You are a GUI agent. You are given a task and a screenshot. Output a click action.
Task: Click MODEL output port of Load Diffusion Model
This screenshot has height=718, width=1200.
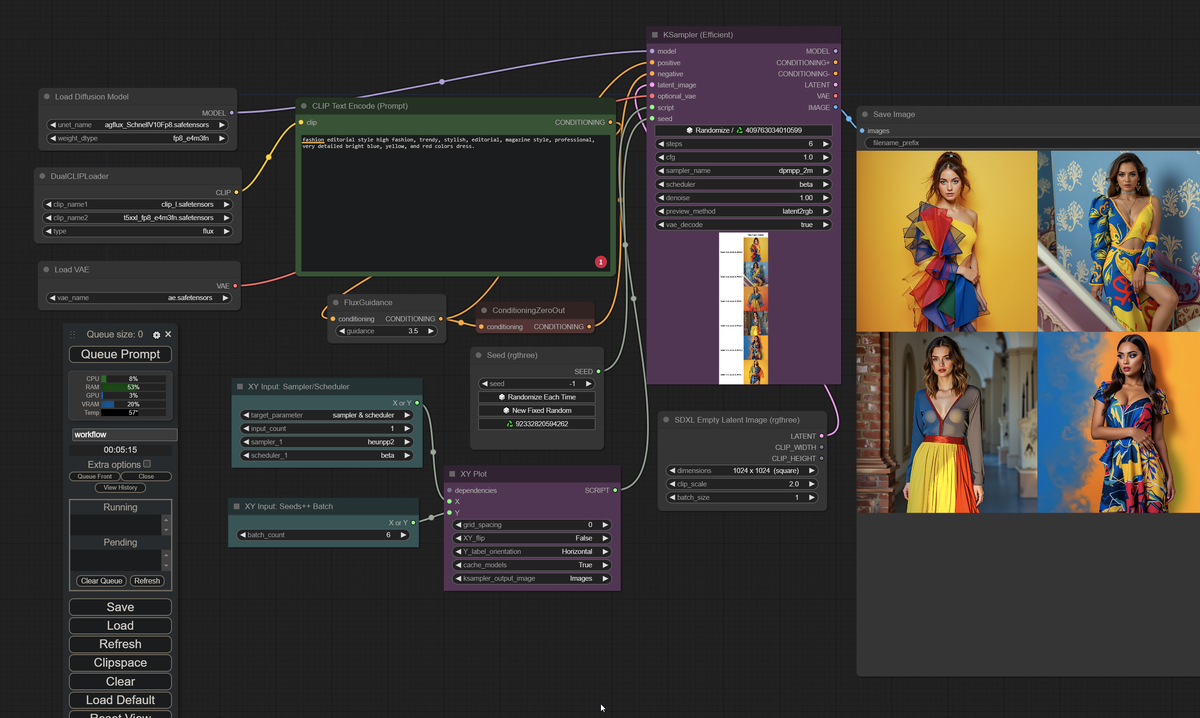click(232, 113)
